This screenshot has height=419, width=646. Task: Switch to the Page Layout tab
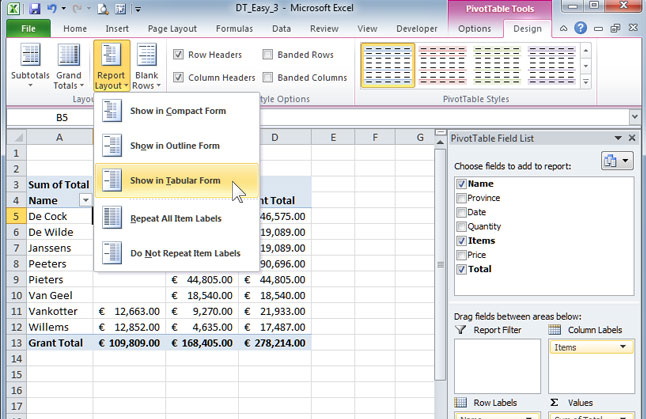click(x=172, y=28)
